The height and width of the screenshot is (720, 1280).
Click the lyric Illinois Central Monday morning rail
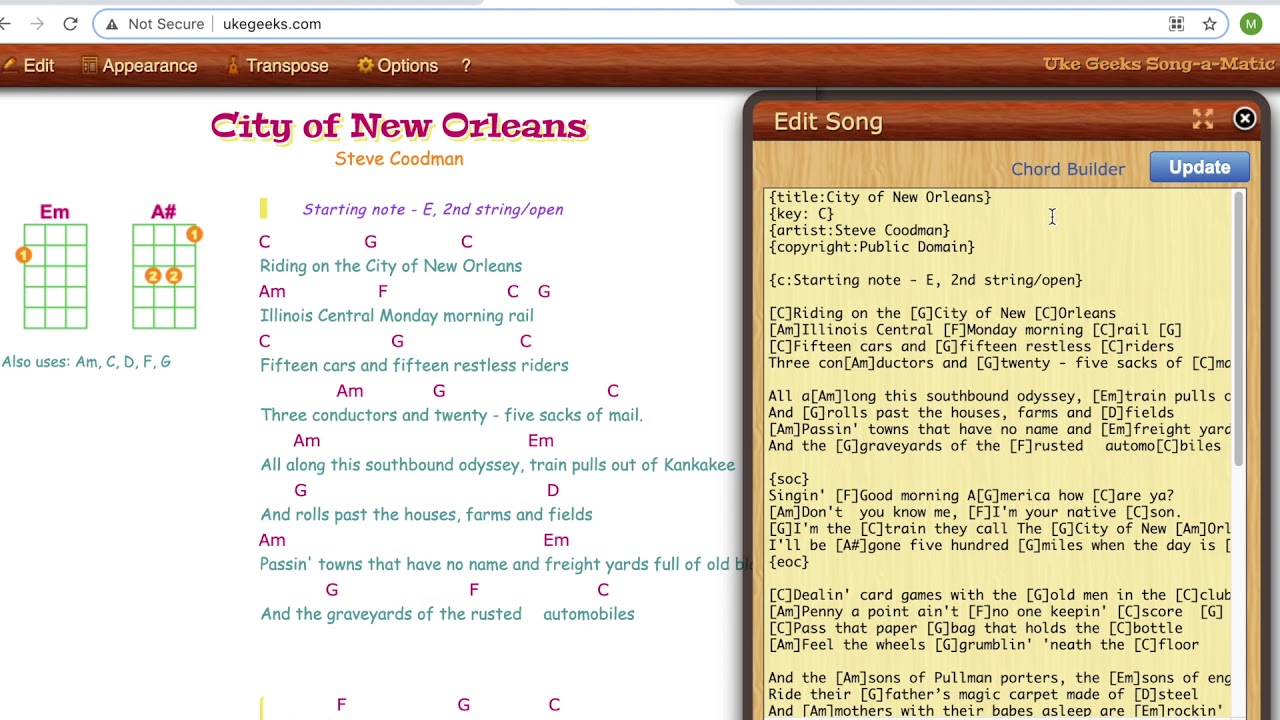point(396,316)
